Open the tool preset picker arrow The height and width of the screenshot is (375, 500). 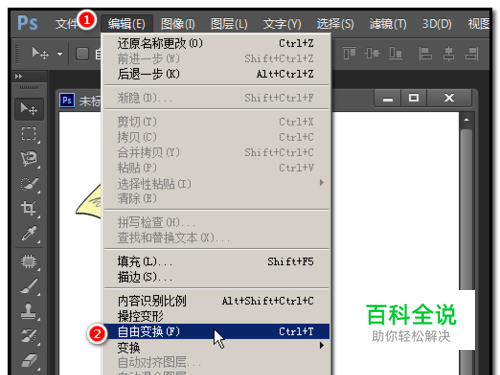tap(60, 54)
